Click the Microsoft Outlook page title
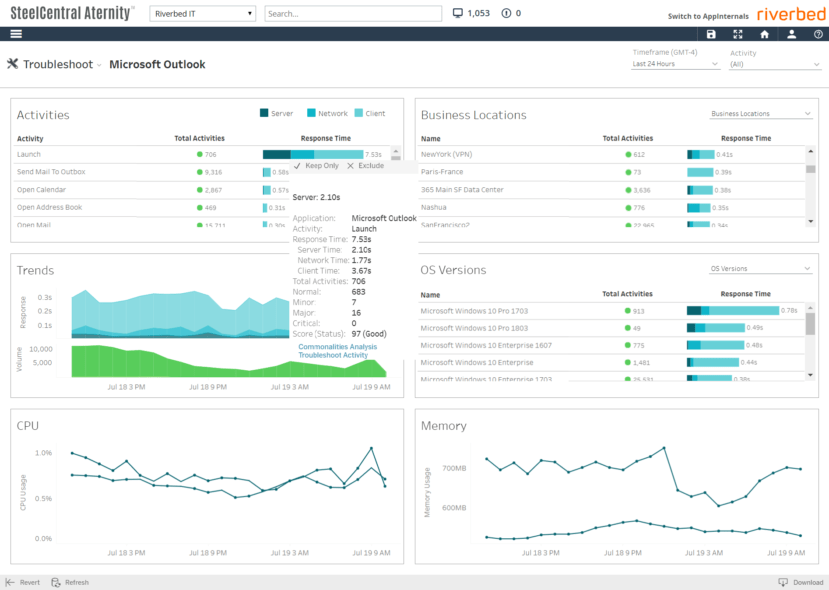This screenshot has width=829, height=590. [157, 64]
